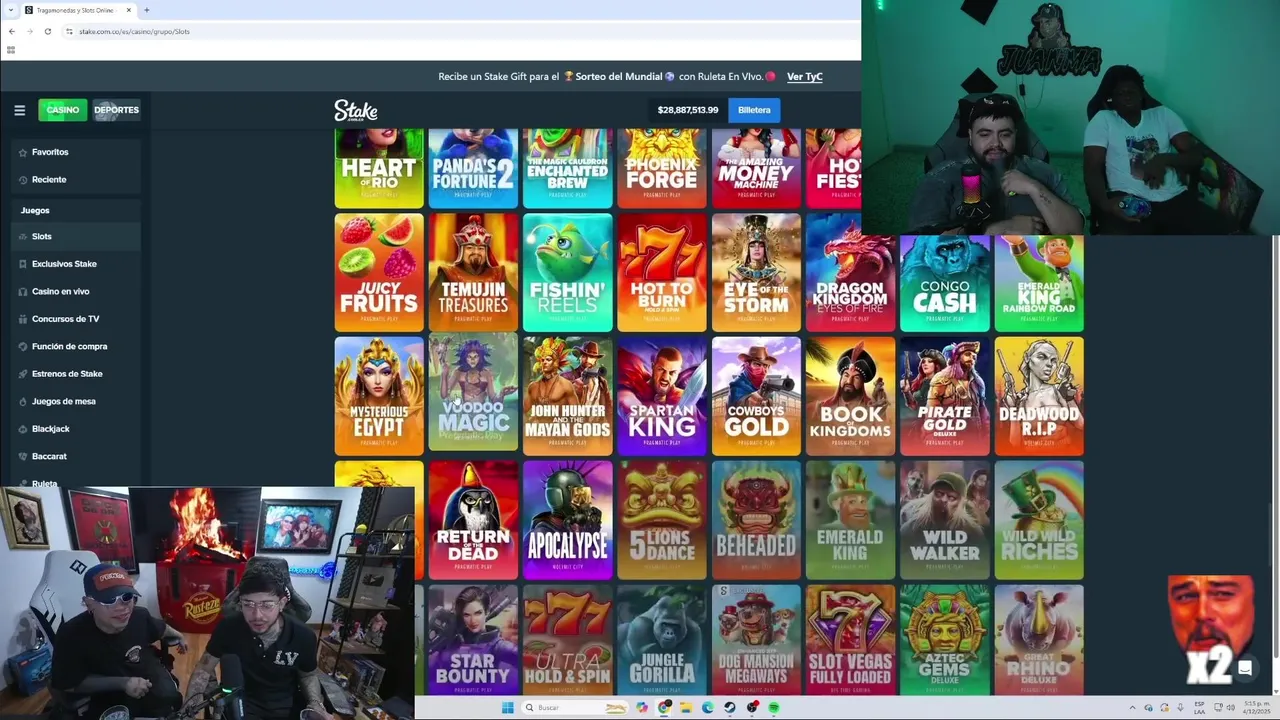Open the Pirate Gold Deluxe game
1280x720 pixels.
(945, 396)
